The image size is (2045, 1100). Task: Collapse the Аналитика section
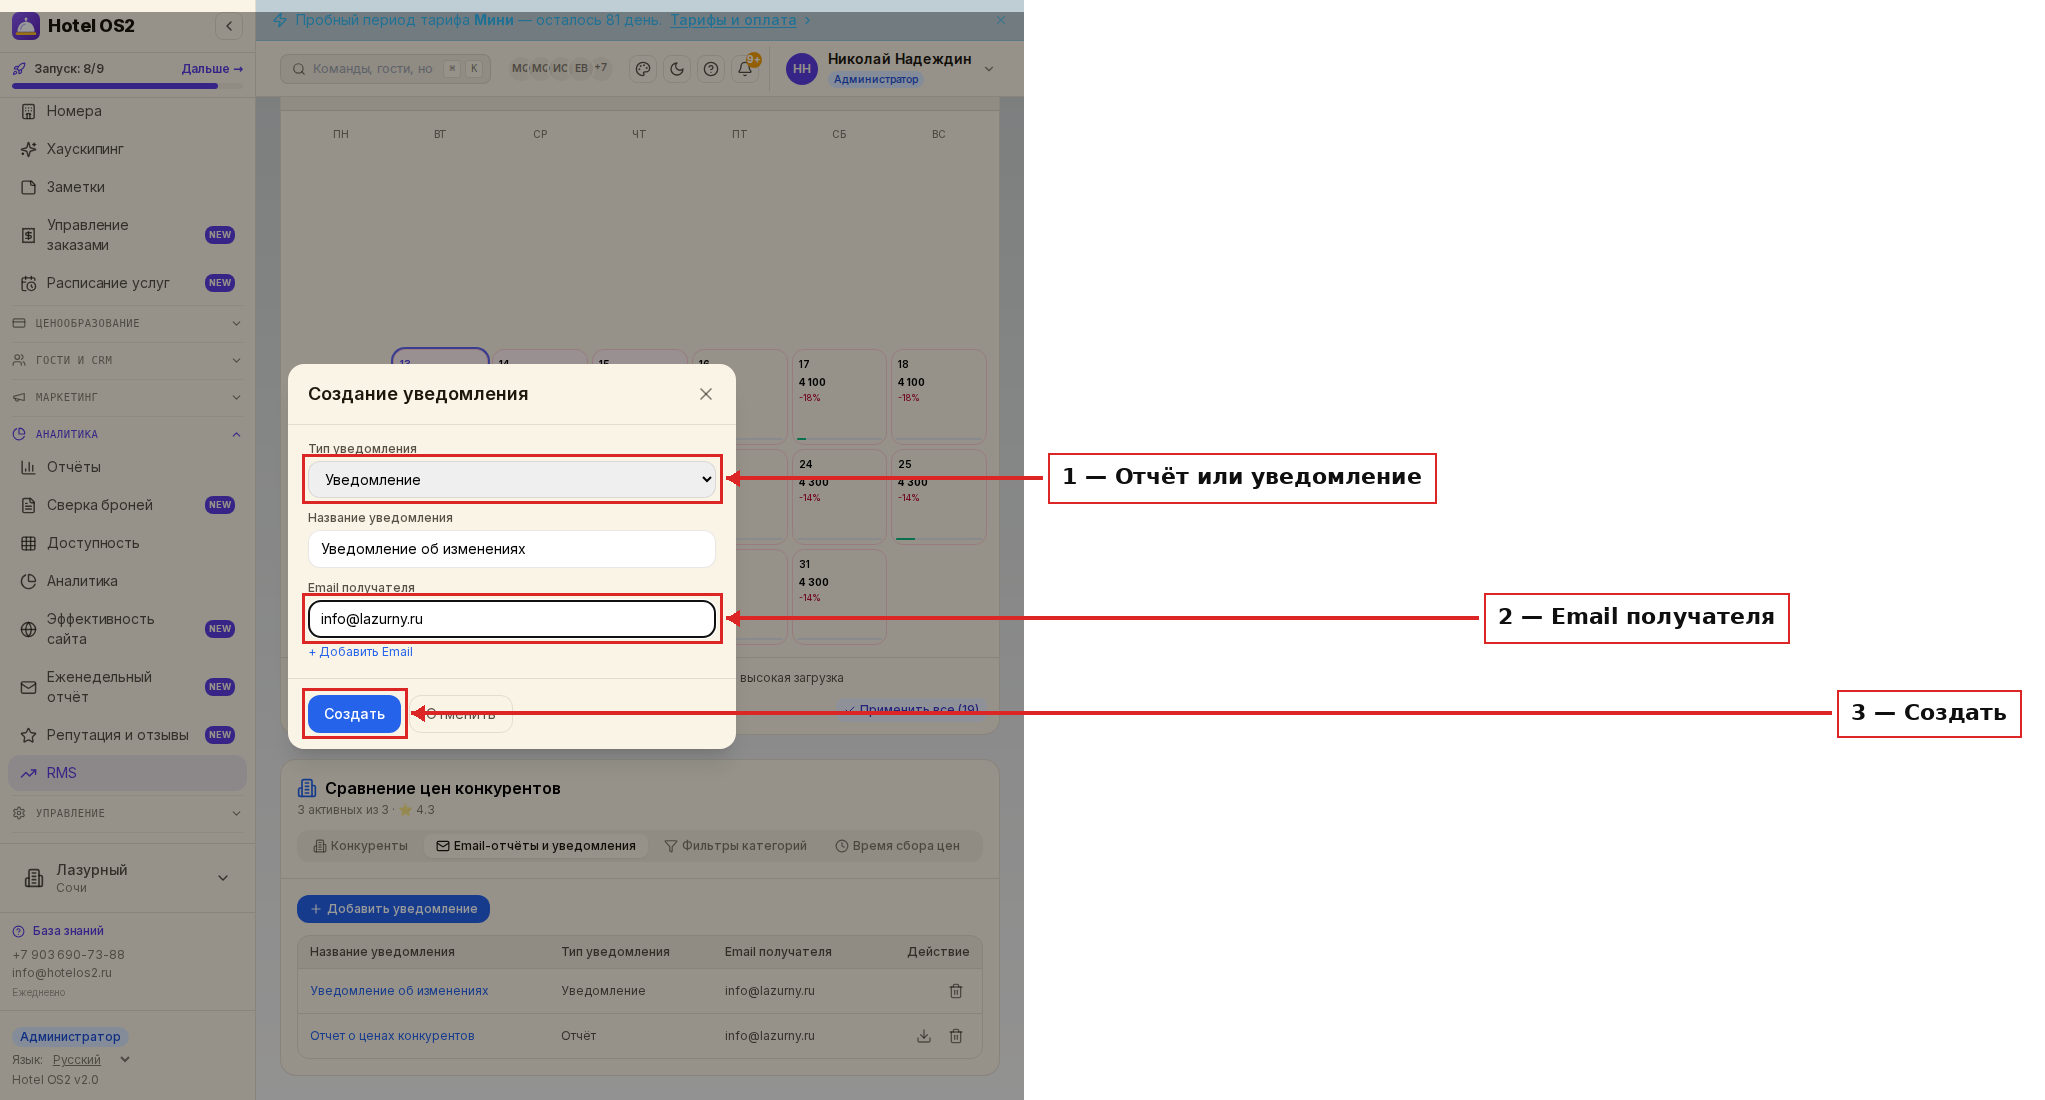(127, 434)
